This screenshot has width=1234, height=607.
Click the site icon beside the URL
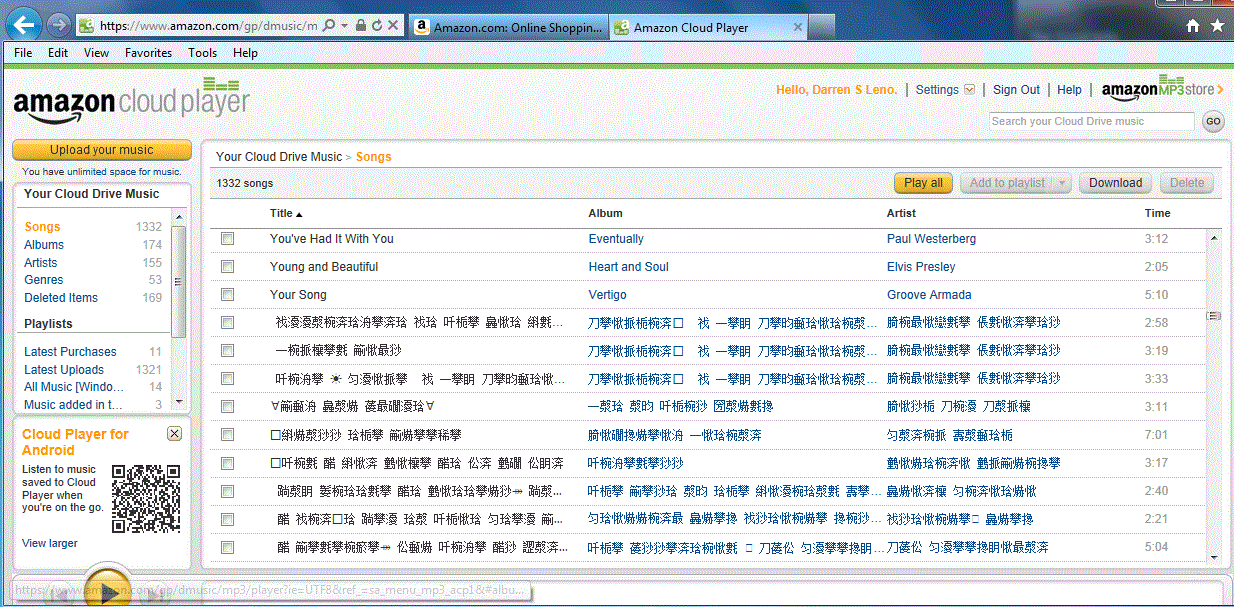[87, 26]
